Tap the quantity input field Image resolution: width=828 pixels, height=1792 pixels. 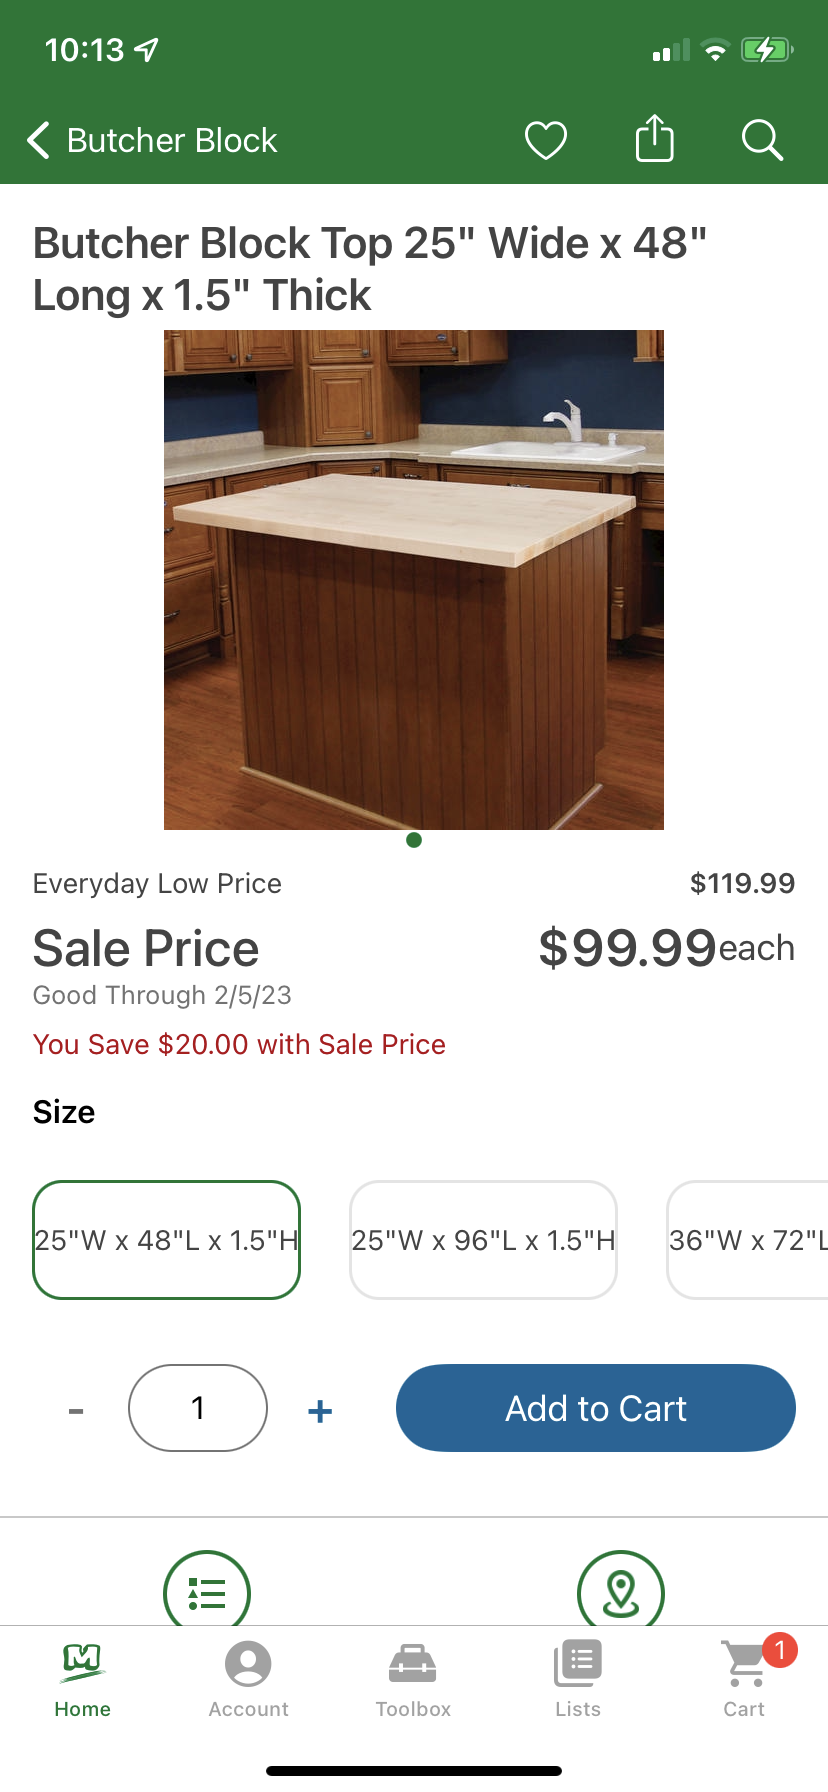pos(198,1408)
